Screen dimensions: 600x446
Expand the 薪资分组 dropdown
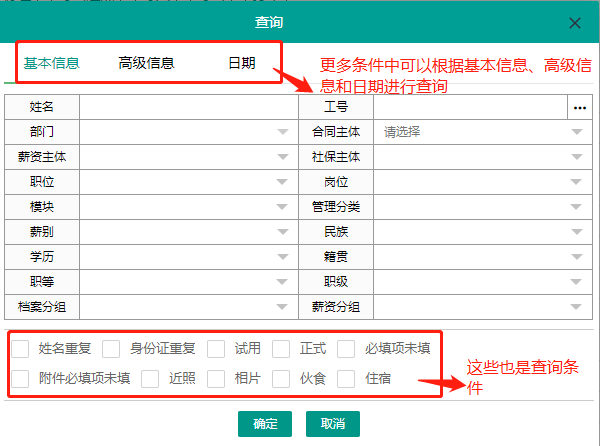coord(576,307)
